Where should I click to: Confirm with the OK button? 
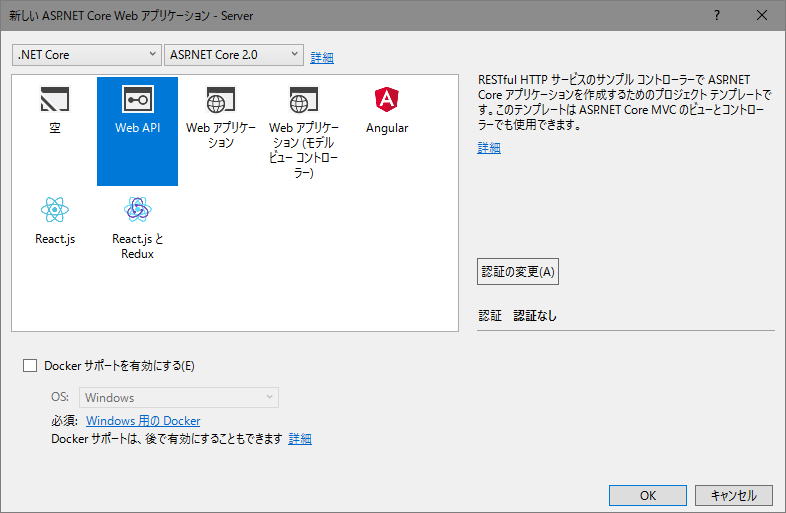tap(648, 495)
